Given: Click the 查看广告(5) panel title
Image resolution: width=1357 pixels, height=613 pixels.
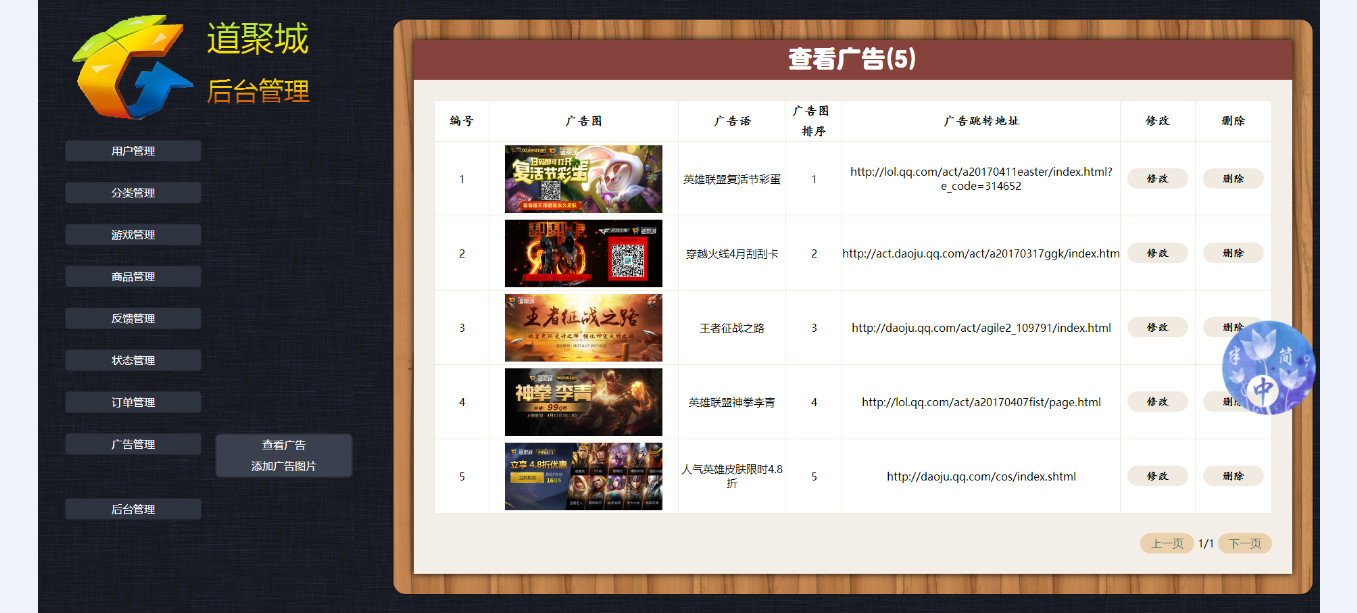Looking at the screenshot, I should (852, 59).
